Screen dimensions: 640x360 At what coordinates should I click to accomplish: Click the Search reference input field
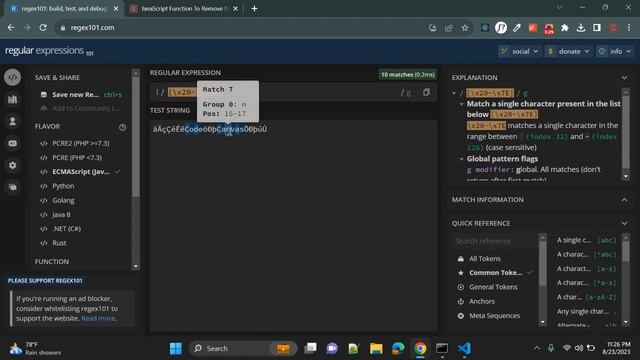pos(495,241)
